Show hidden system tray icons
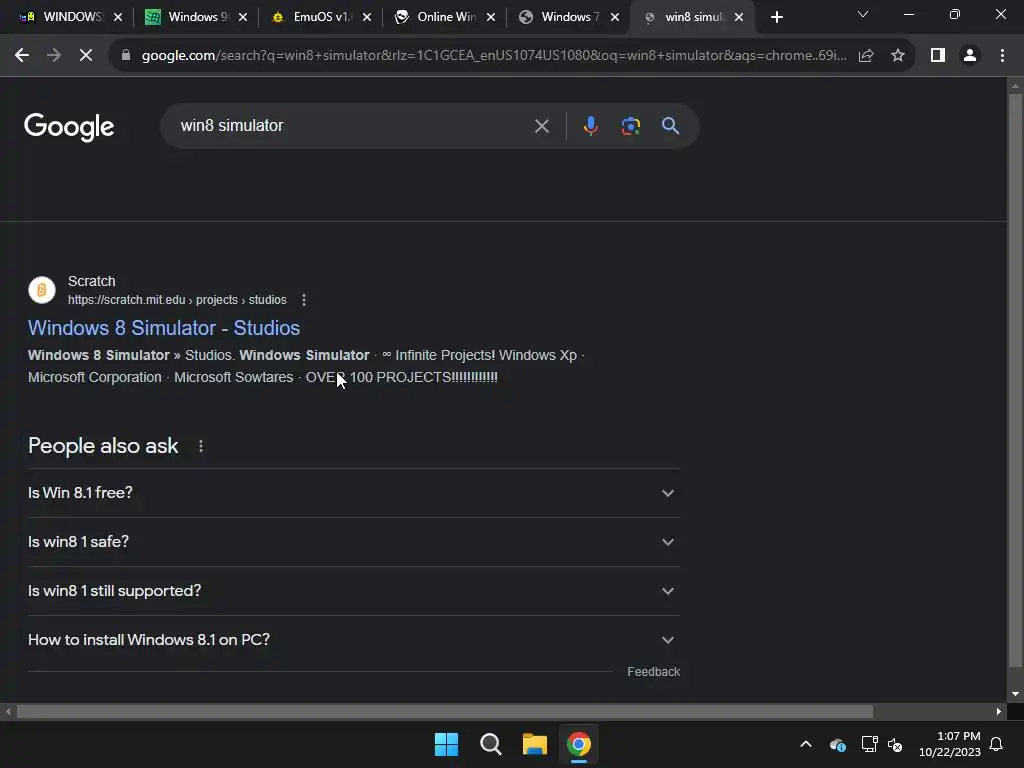The width and height of the screenshot is (1024, 768). point(806,744)
